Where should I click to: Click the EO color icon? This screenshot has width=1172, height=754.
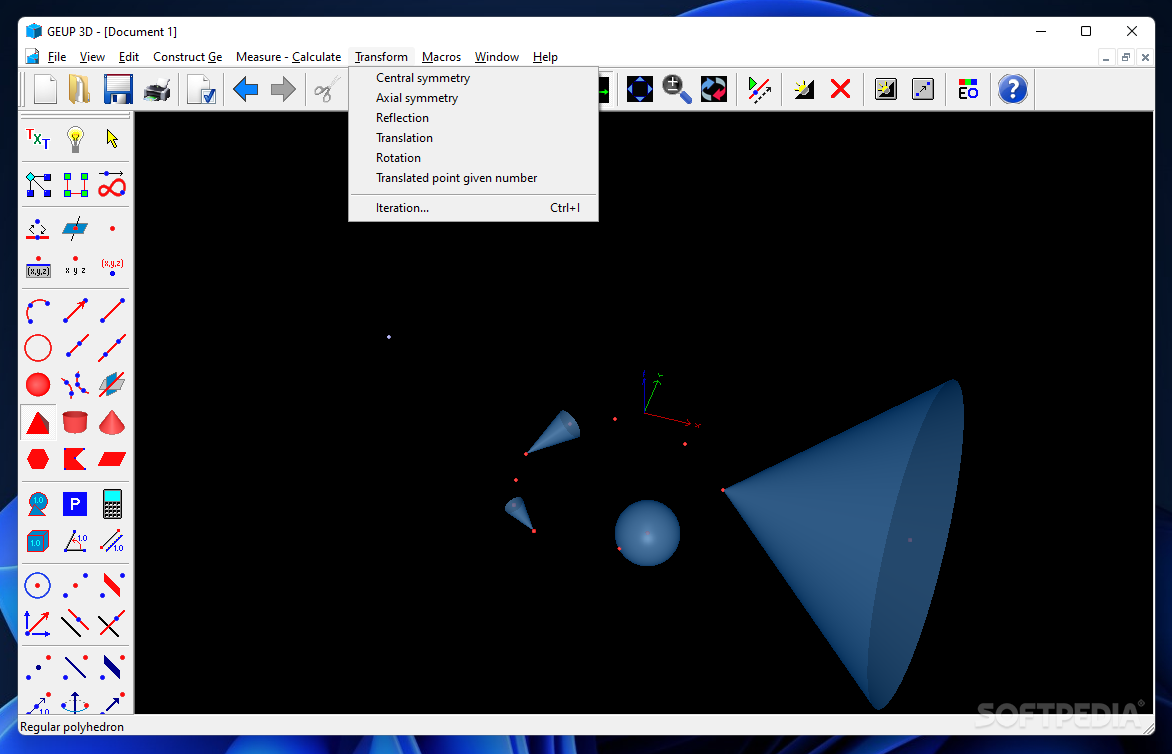pyautogui.click(x=968, y=90)
